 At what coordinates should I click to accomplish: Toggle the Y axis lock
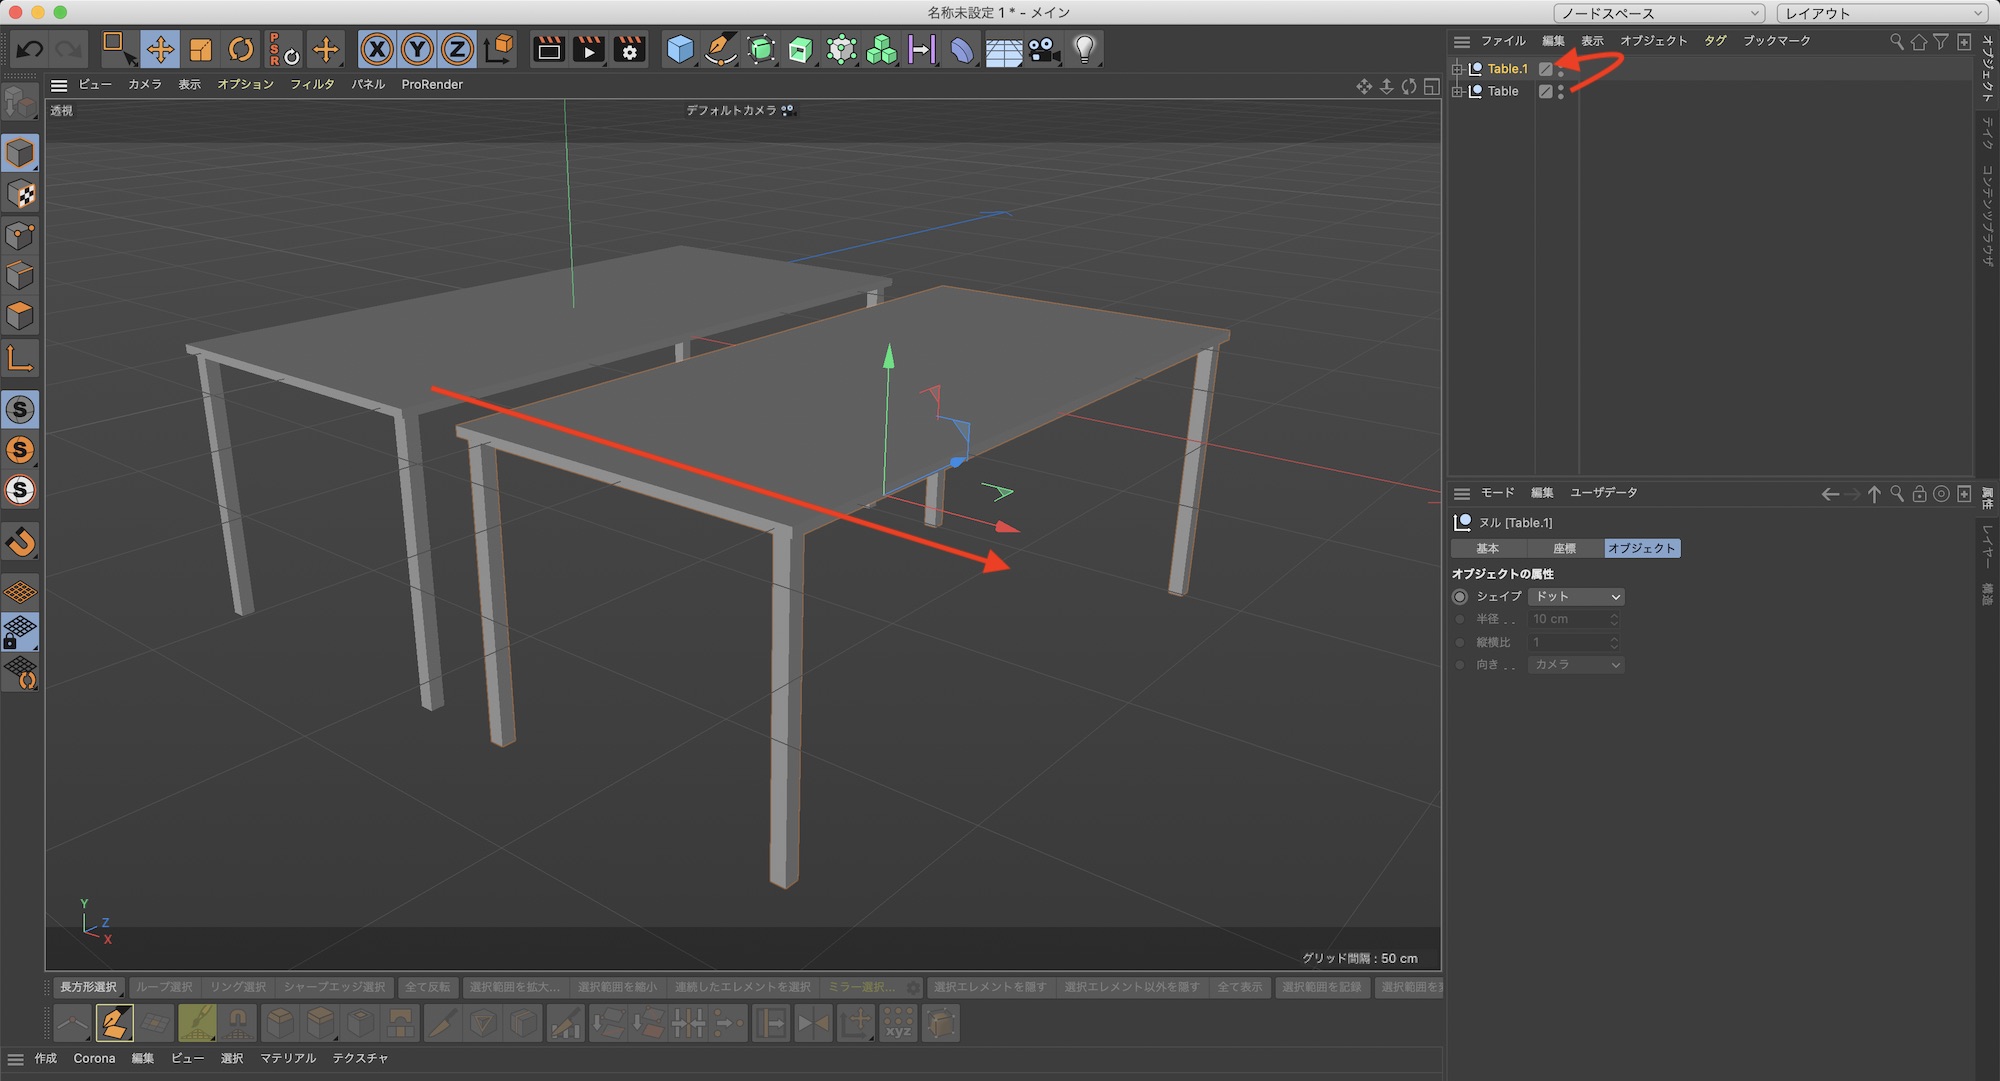[x=417, y=49]
